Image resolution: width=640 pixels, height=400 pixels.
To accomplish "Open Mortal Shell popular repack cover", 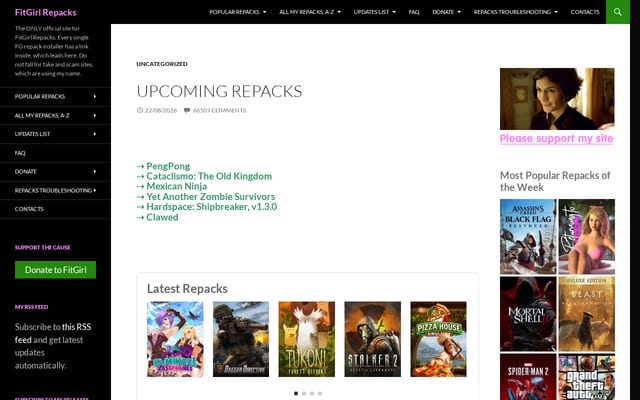I will [x=528, y=314].
